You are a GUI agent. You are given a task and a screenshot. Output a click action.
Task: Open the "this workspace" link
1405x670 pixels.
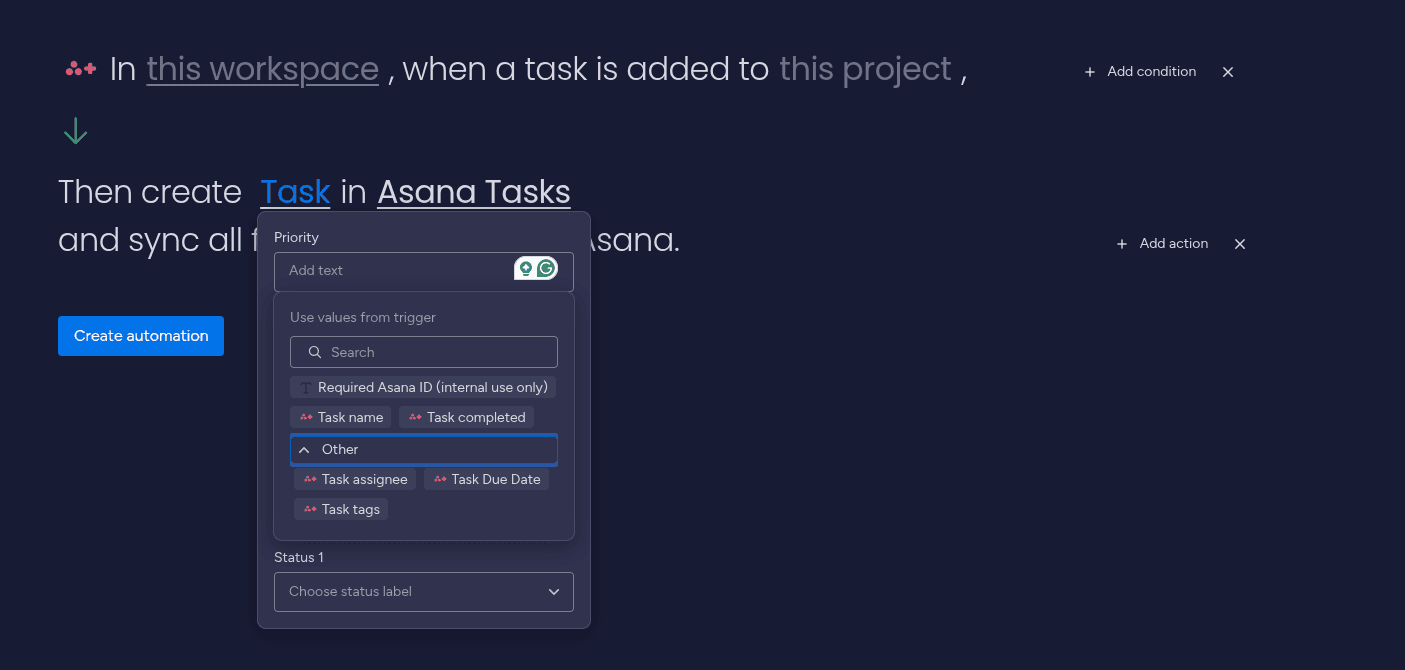(x=262, y=68)
